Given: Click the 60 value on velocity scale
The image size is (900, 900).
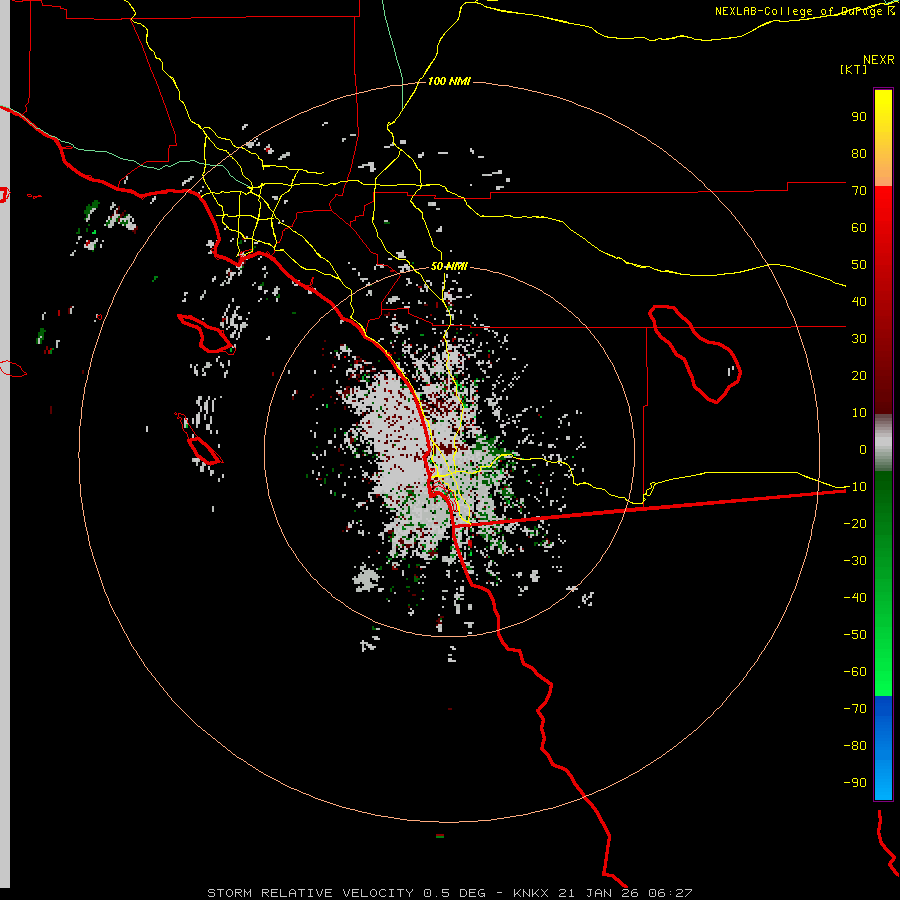Looking at the screenshot, I should [x=859, y=228].
